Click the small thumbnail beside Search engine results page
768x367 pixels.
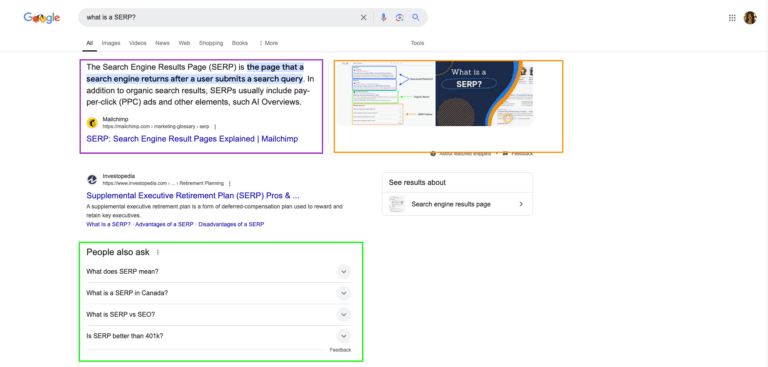(x=397, y=204)
